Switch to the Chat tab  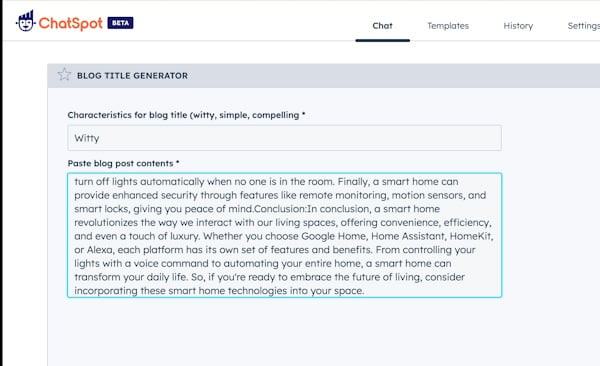click(382, 26)
